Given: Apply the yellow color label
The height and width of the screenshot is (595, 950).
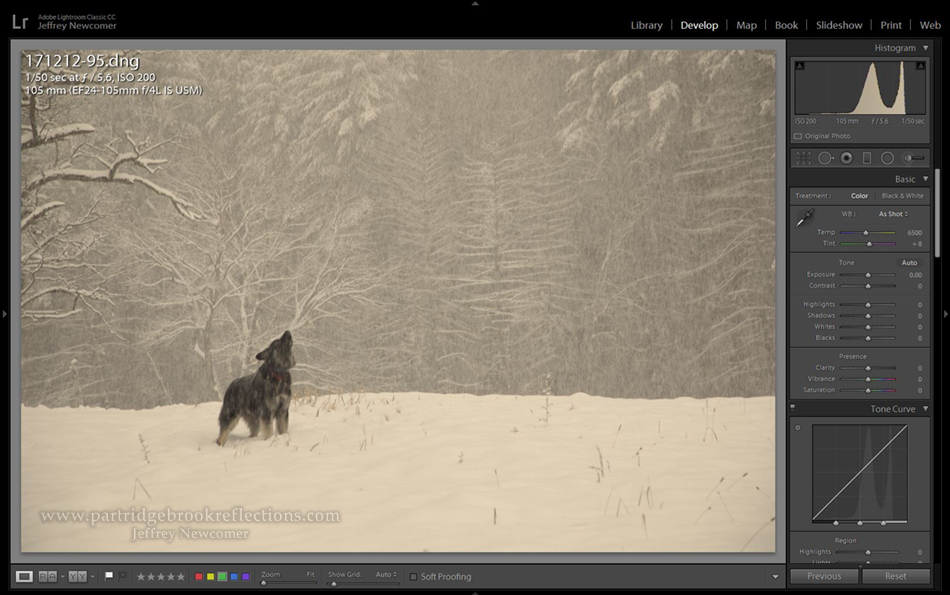Looking at the screenshot, I should 210,577.
